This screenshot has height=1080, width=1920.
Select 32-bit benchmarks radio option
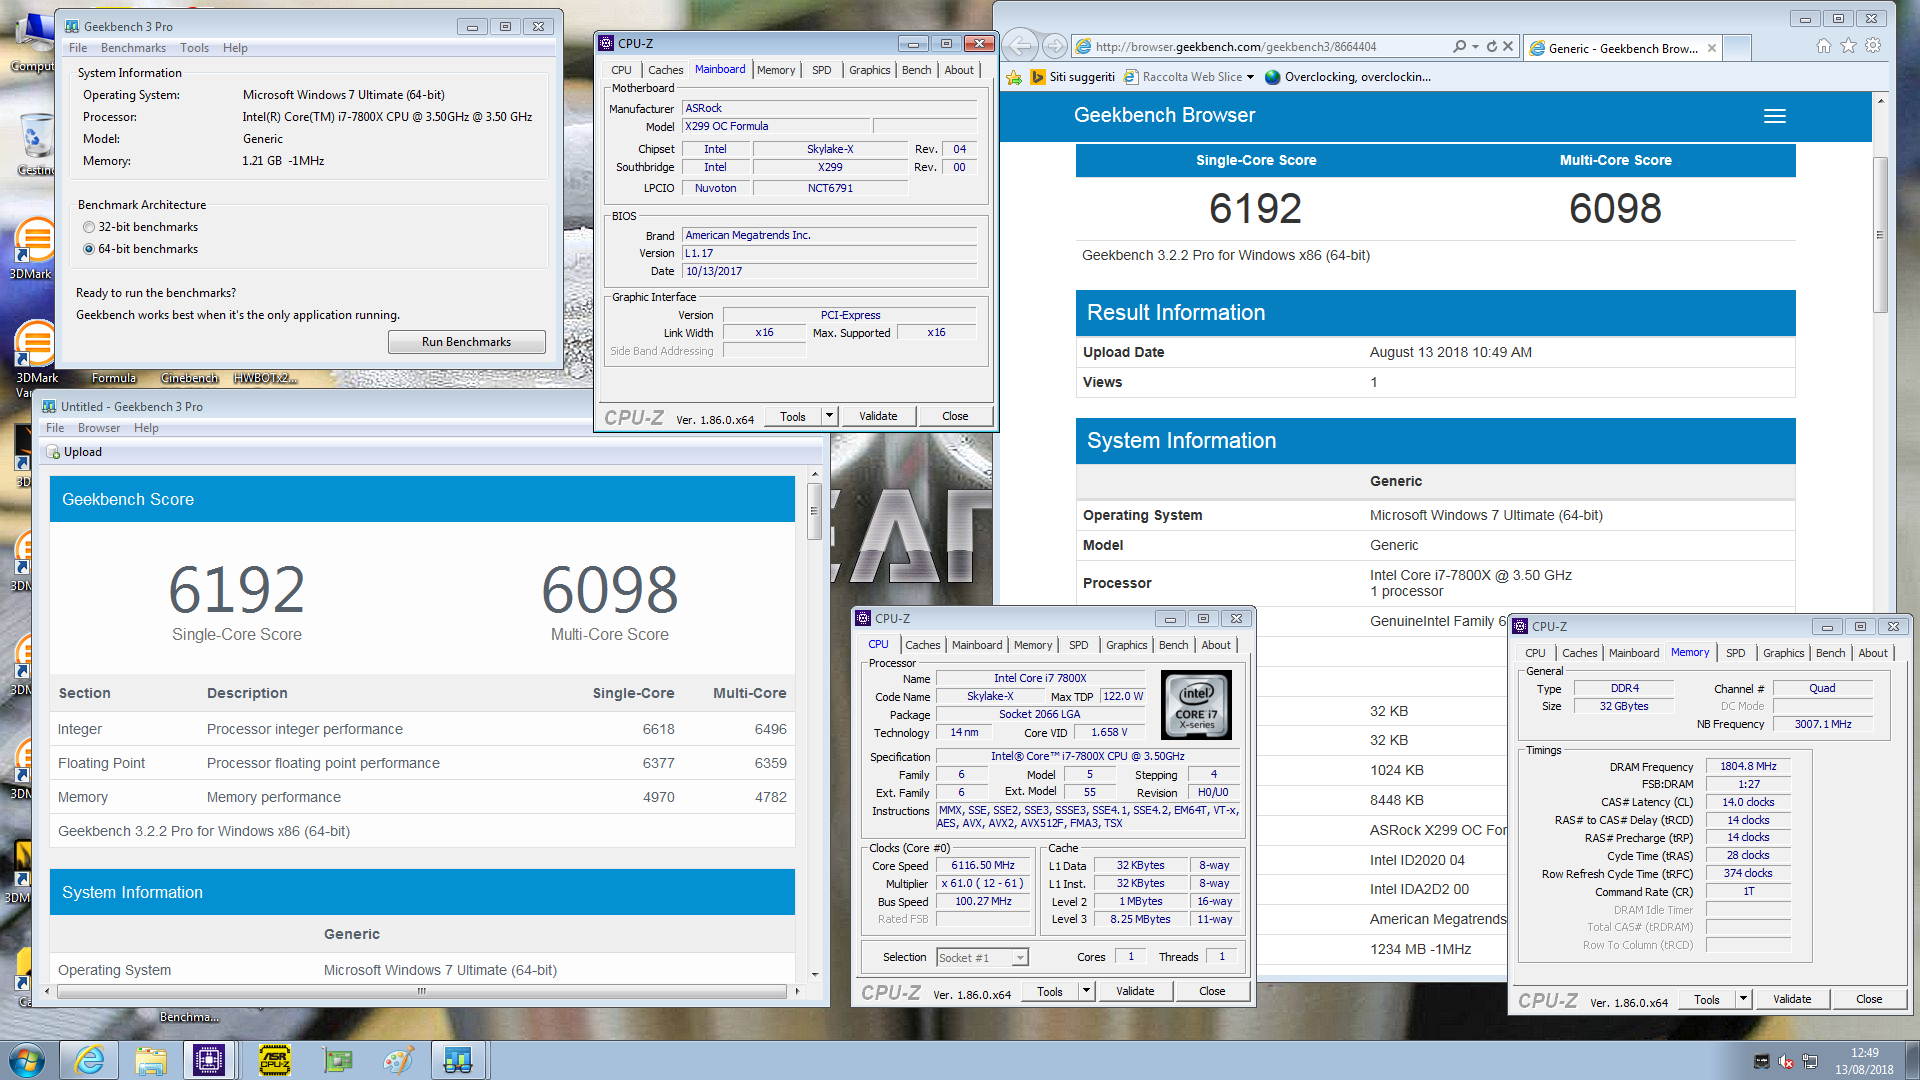[89, 227]
